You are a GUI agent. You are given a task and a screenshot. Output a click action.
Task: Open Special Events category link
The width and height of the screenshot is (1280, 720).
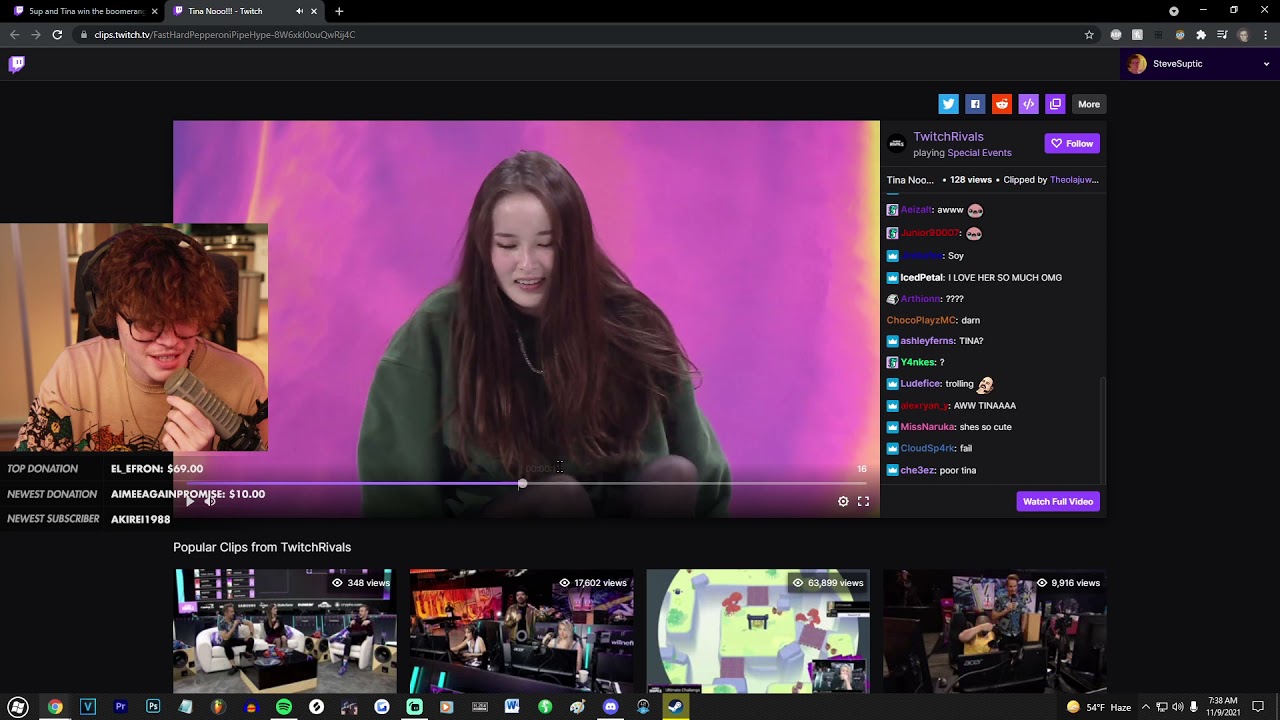[x=979, y=153]
